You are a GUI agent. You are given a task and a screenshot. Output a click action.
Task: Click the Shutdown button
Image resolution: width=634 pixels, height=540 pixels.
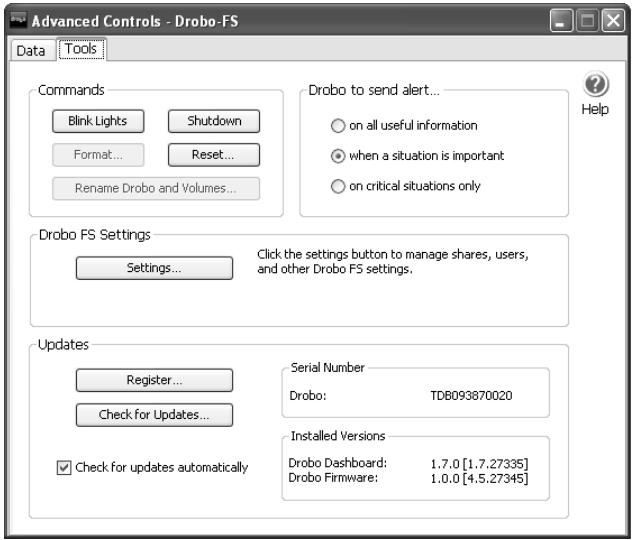point(214,121)
